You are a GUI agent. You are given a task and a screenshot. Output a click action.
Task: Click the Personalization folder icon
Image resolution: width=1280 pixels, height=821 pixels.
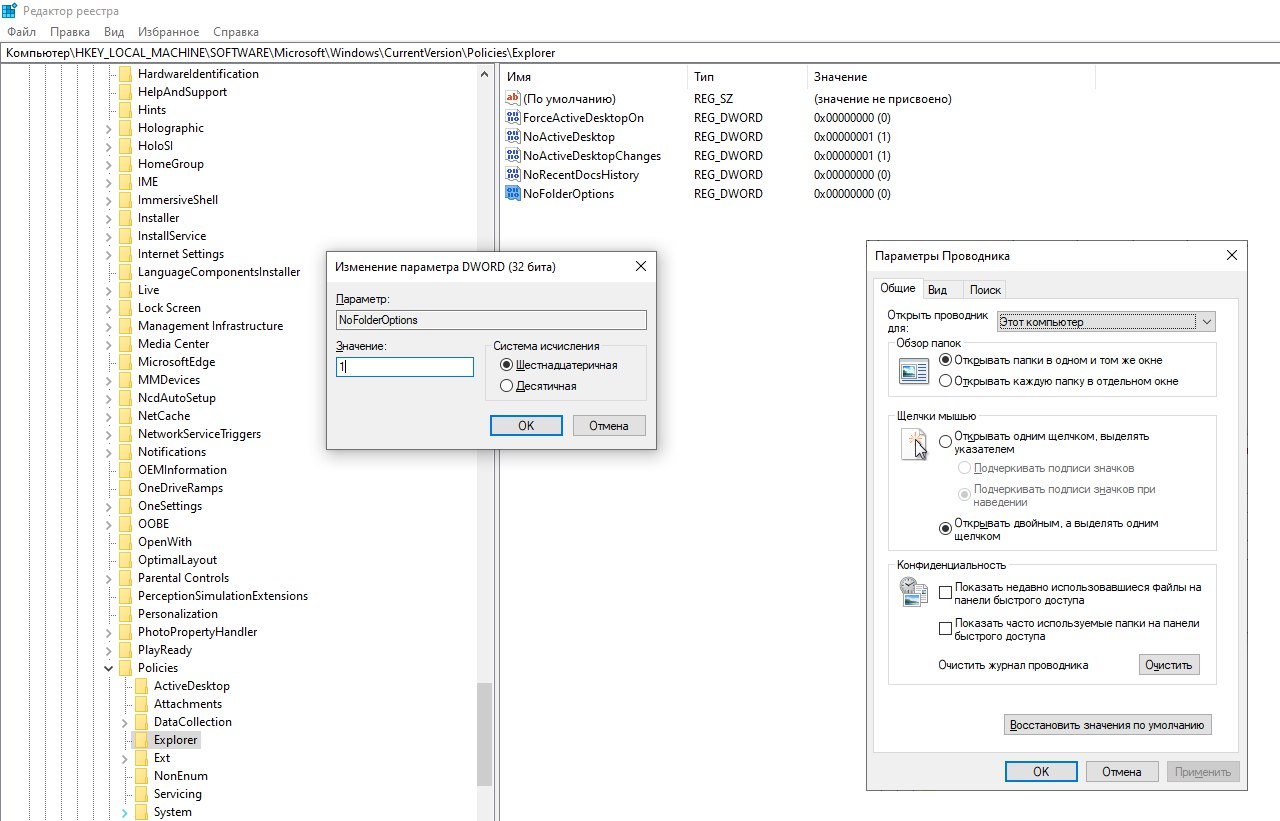click(x=125, y=614)
